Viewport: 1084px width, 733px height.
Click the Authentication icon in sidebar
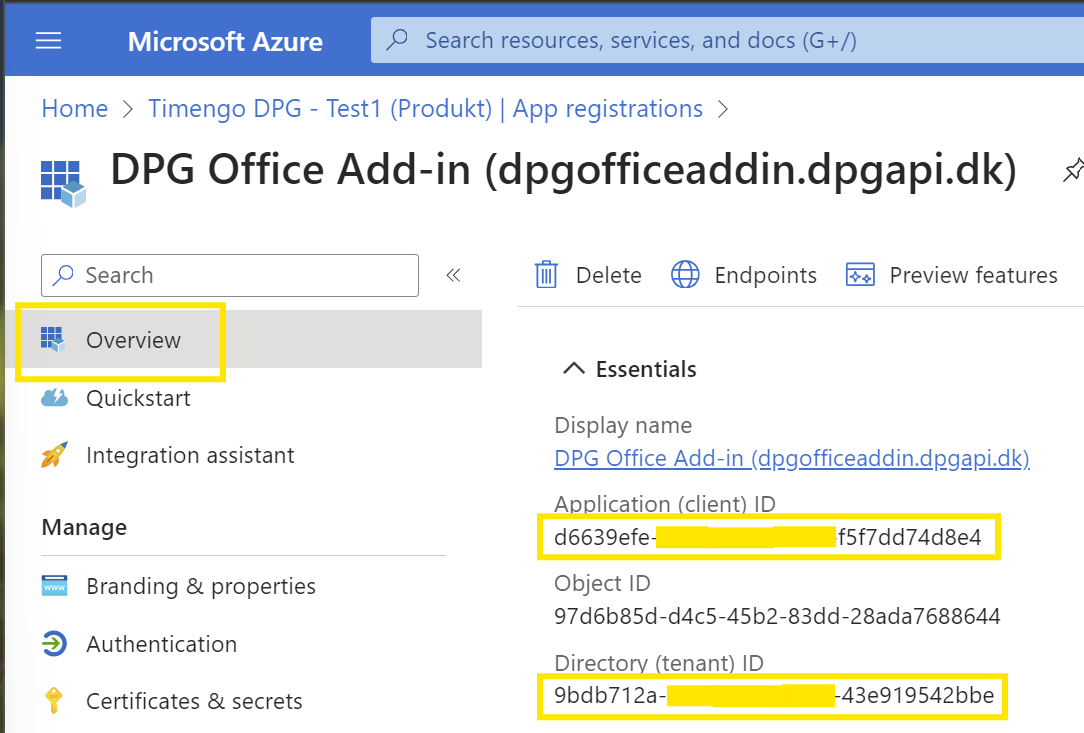[x=54, y=644]
